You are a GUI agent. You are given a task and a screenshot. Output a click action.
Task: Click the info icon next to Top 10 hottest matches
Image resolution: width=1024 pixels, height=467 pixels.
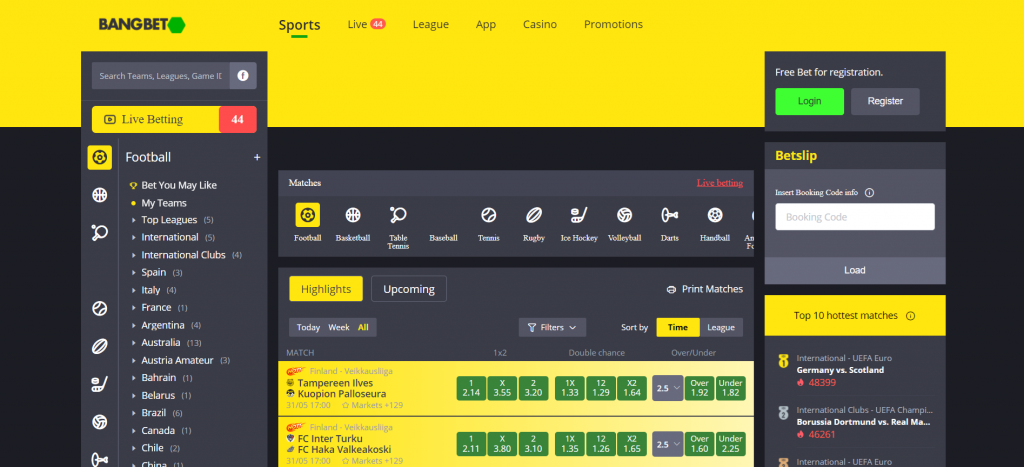point(910,315)
